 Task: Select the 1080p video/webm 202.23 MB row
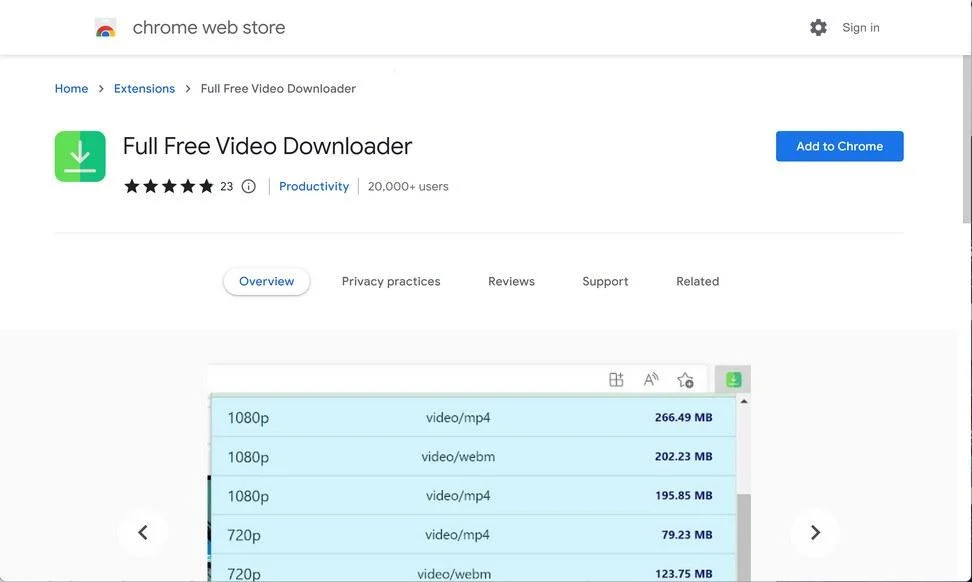pyautogui.click(x=474, y=456)
